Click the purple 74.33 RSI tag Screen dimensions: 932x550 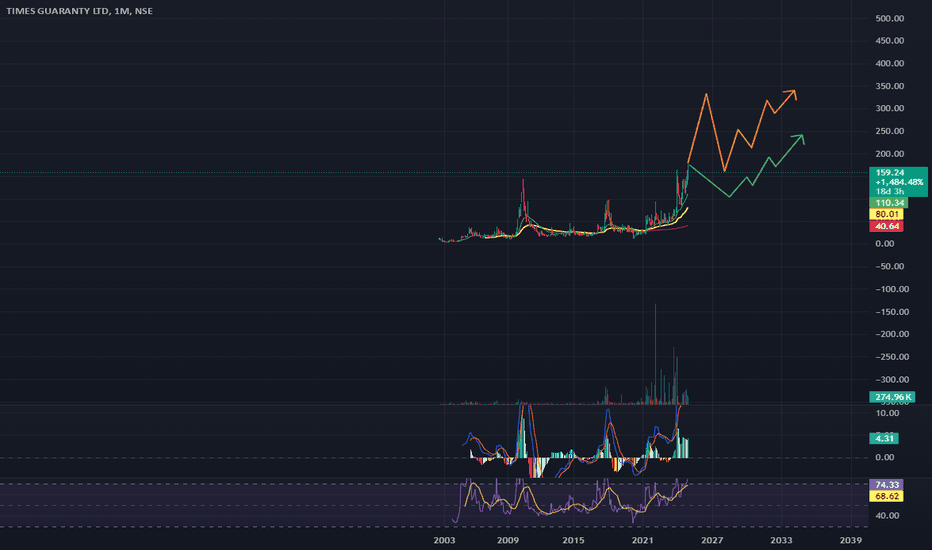[x=886, y=485]
